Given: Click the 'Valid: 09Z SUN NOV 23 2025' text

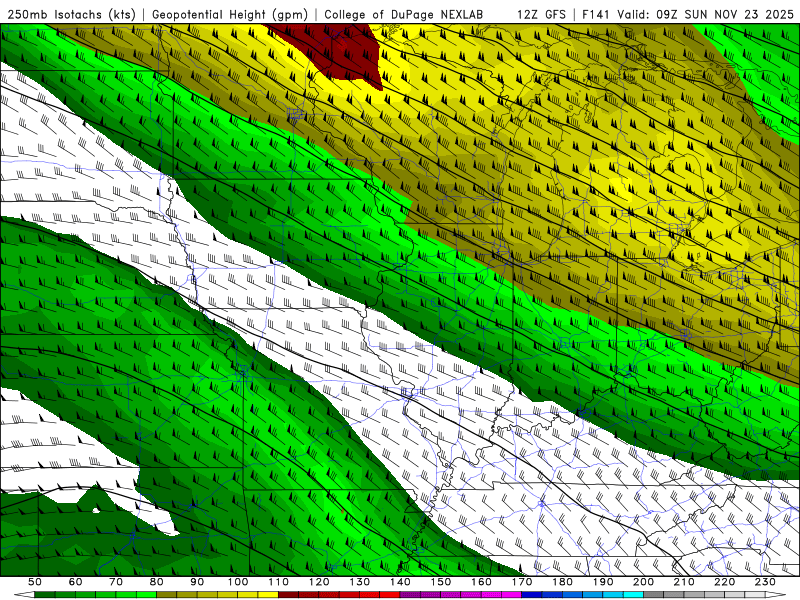Looking at the screenshot, I should [705, 14].
